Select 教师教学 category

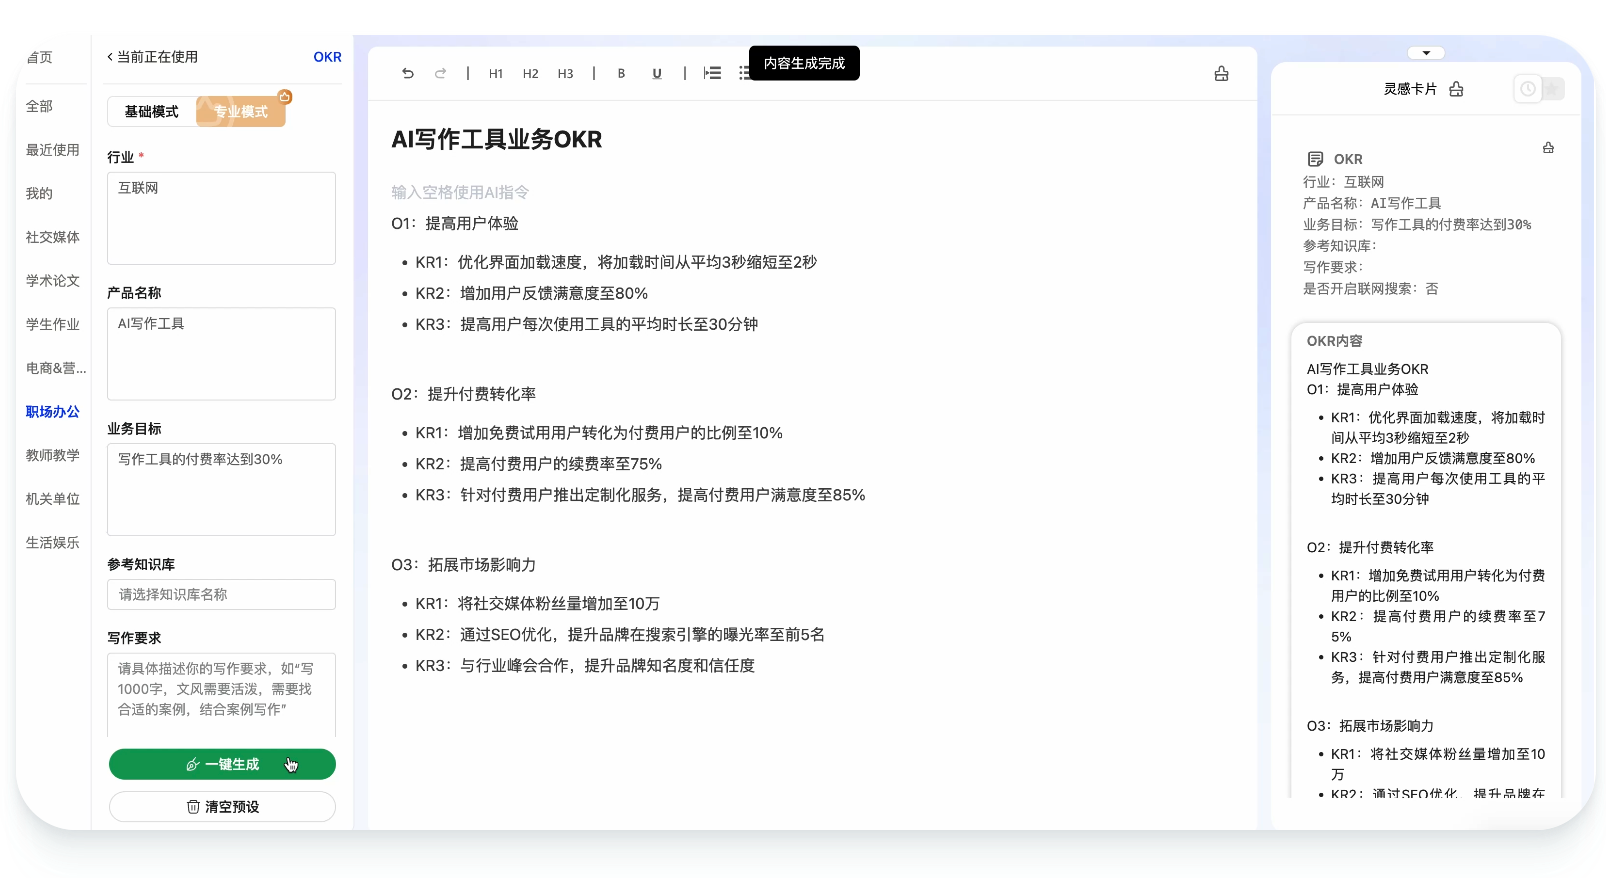coord(52,455)
